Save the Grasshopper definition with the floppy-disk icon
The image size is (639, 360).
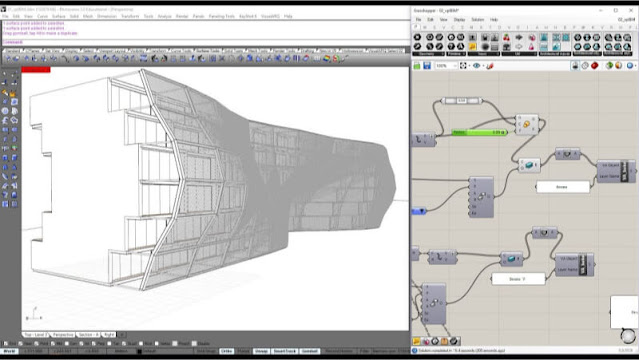427,66
